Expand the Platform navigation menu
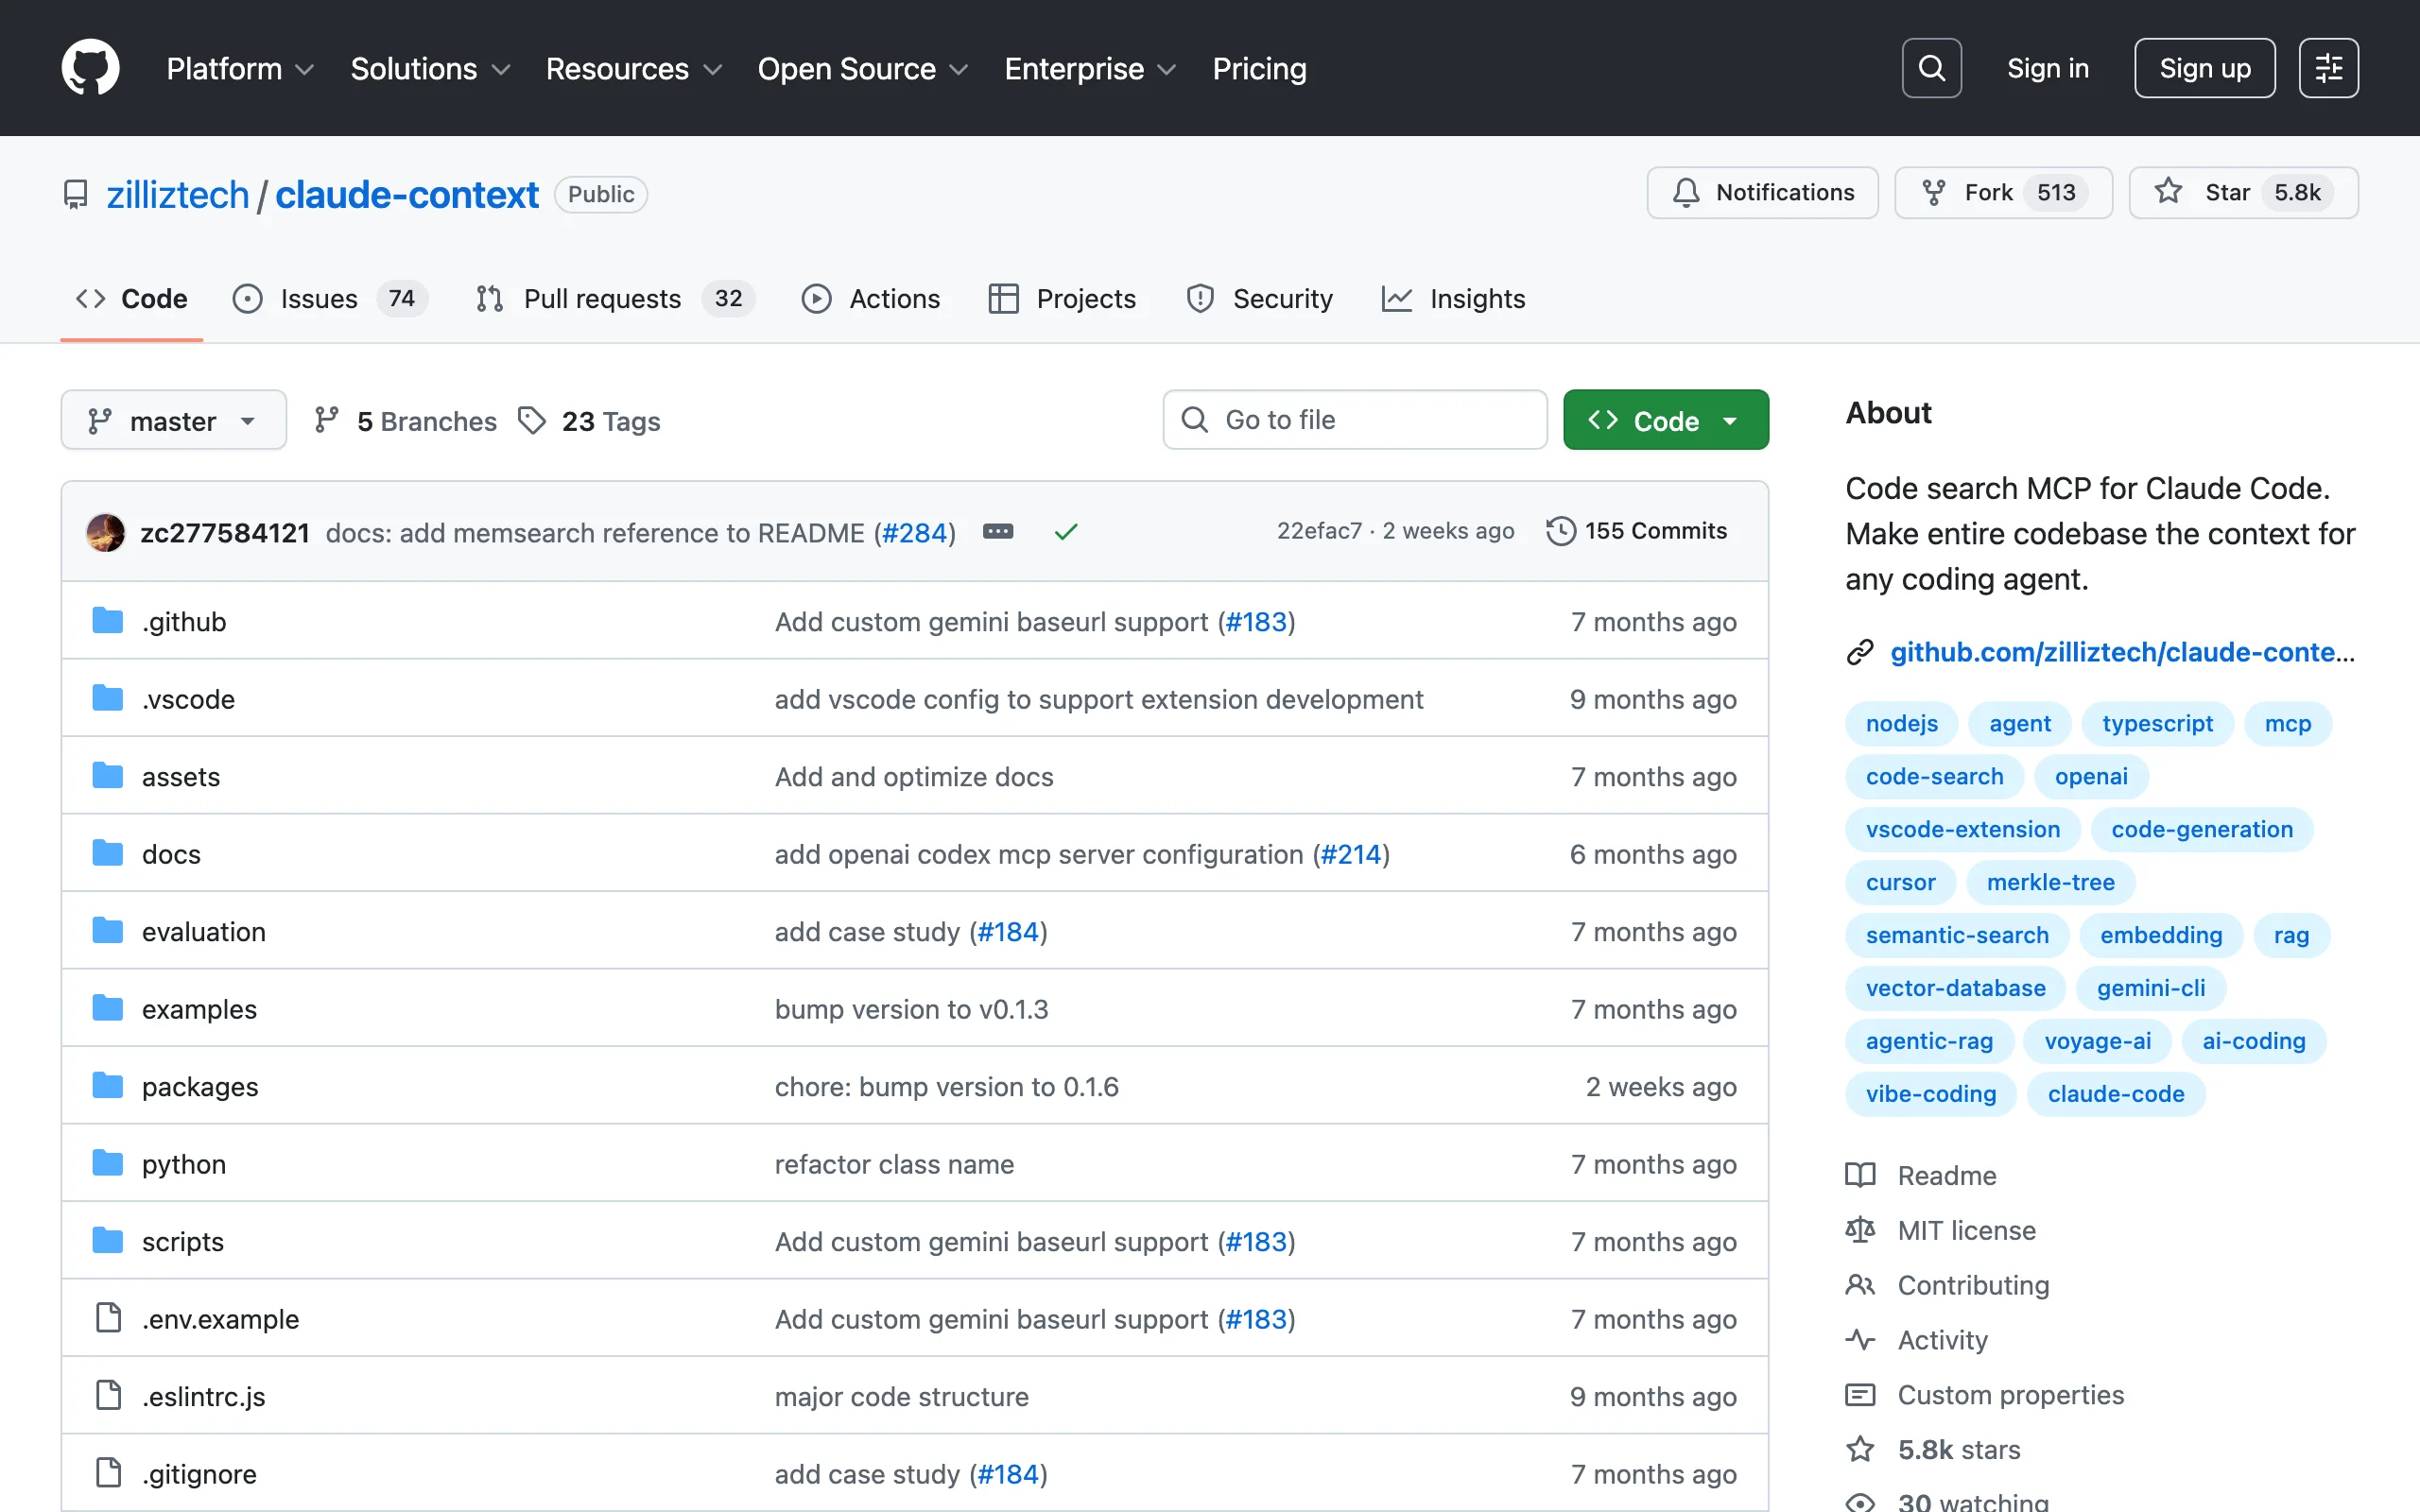The height and width of the screenshot is (1512, 2420). click(240, 68)
